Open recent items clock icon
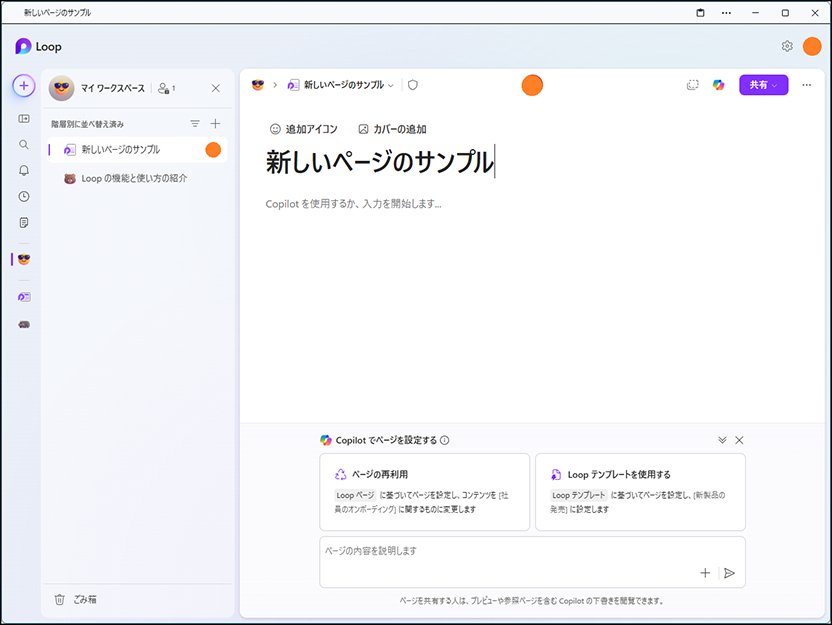 [x=24, y=196]
